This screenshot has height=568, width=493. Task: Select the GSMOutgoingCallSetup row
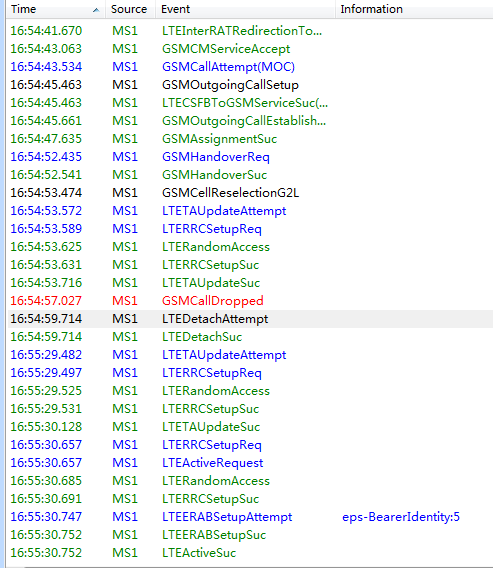250,85
